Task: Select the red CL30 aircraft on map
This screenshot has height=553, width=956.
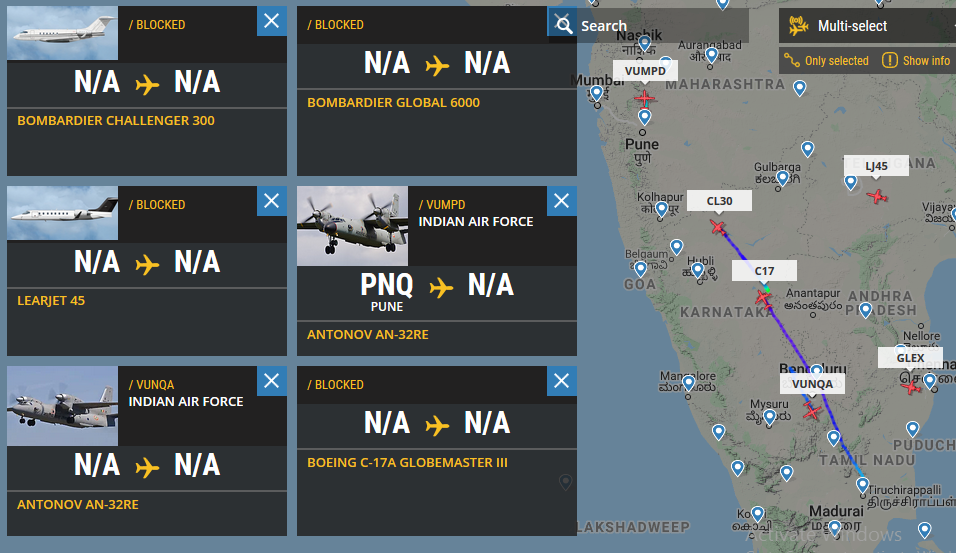Action: (x=718, y=227)
